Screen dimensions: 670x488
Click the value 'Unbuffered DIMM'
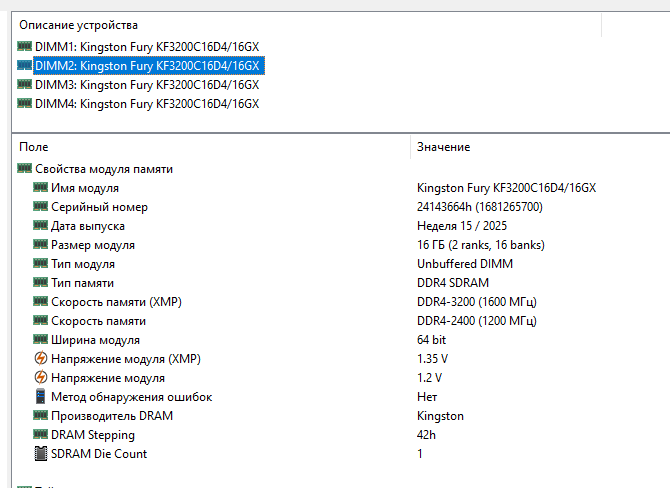(x=465, y=264)
